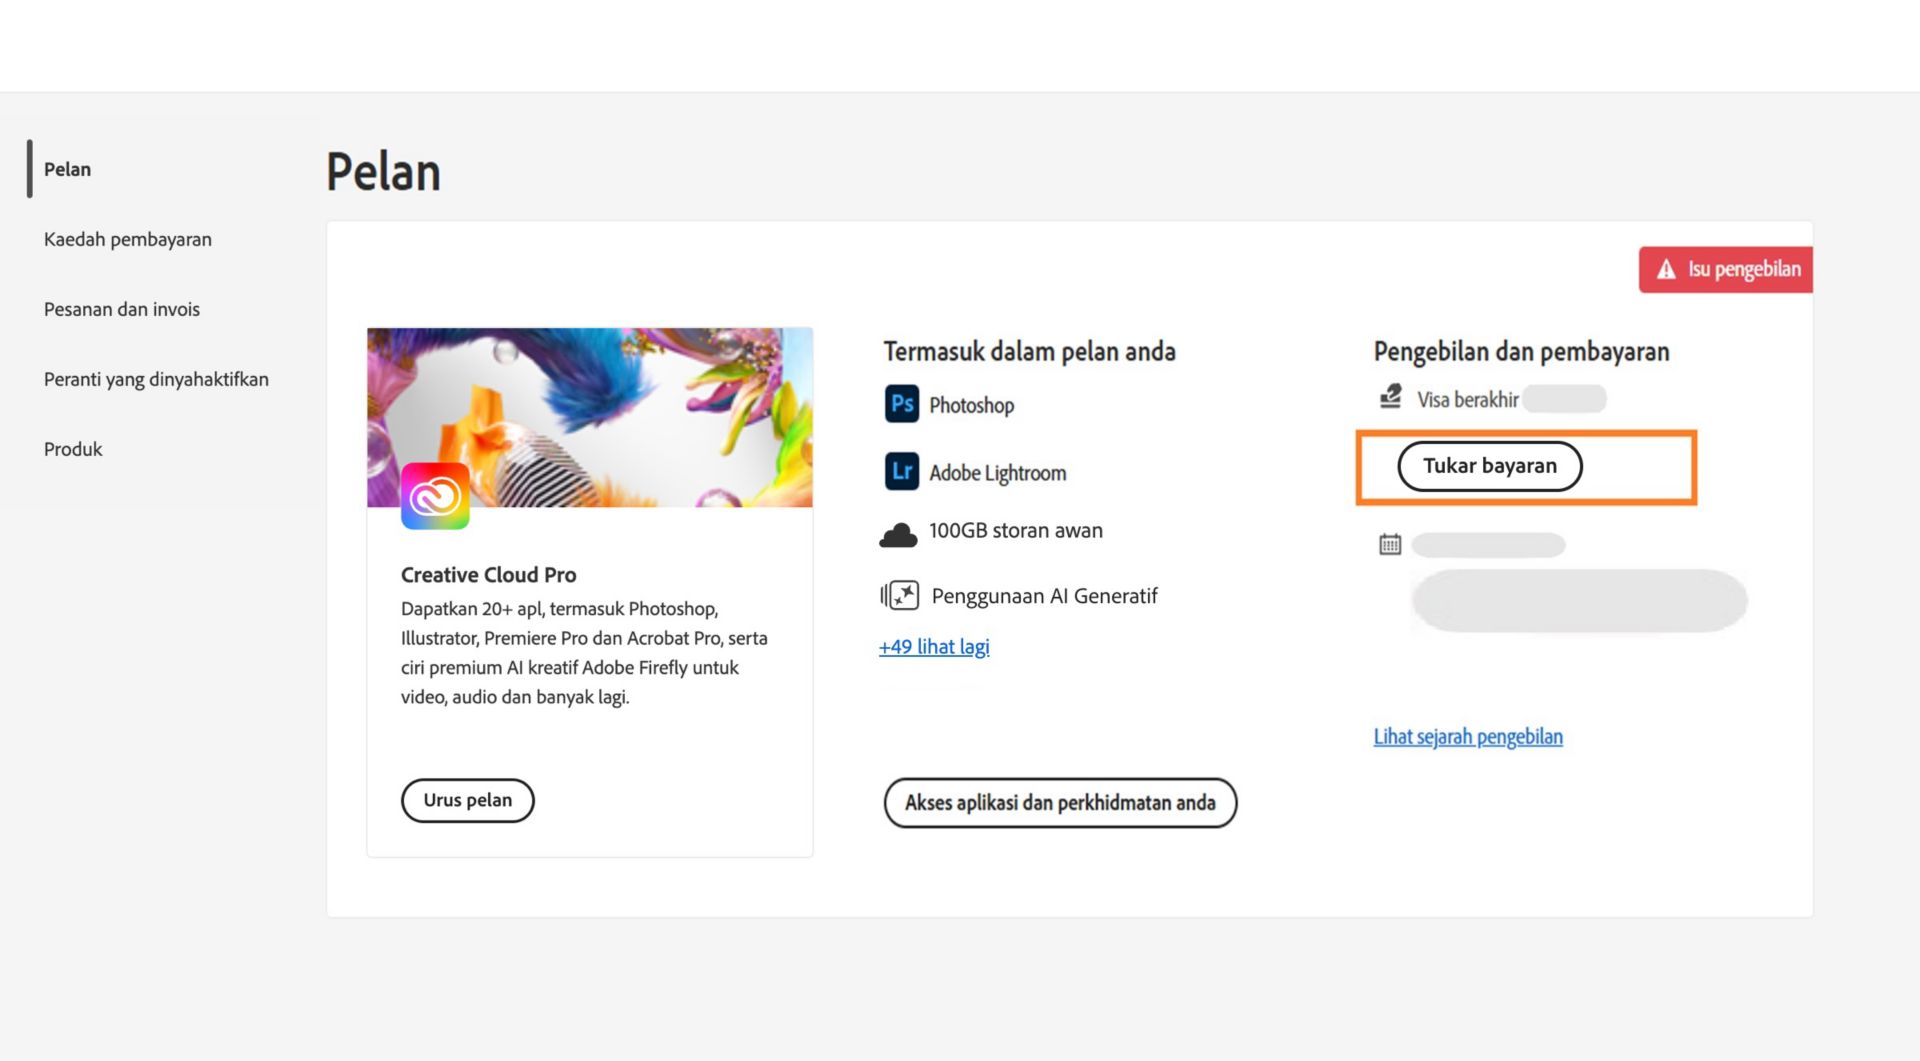Click the Adobe Lightroom icon
Screen dimensions: 1920x1061
[x=901, y=472]
